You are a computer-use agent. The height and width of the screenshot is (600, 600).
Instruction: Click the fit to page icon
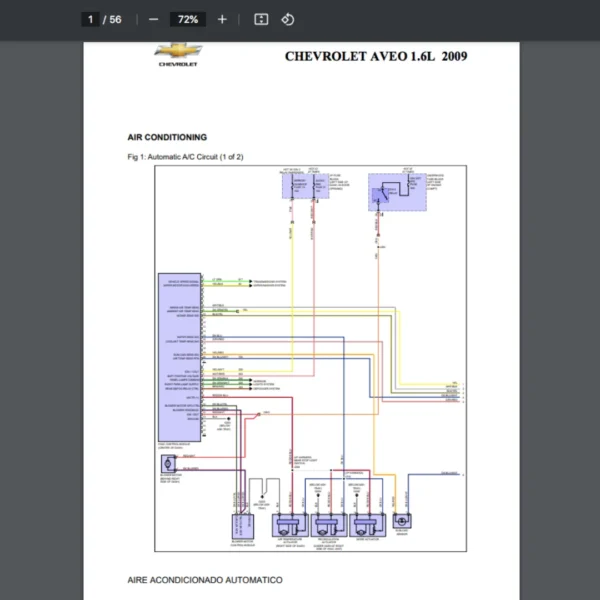click(x=261, y=20)
